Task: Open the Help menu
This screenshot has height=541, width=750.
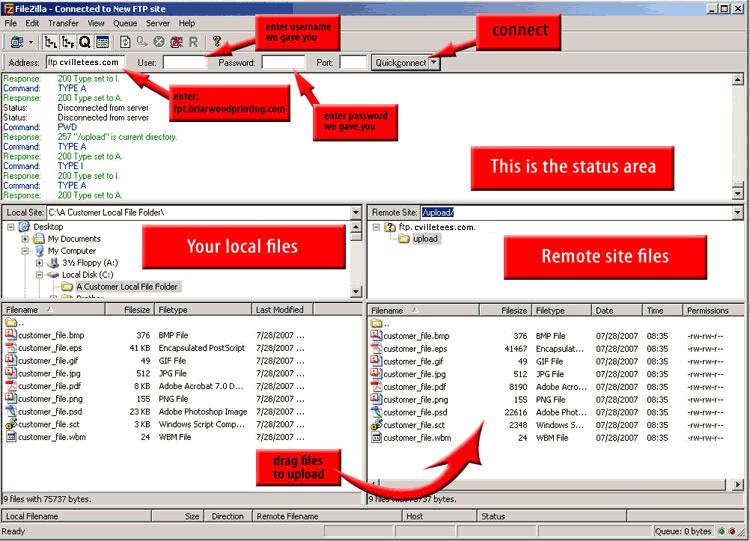Action: coord(187,23)
